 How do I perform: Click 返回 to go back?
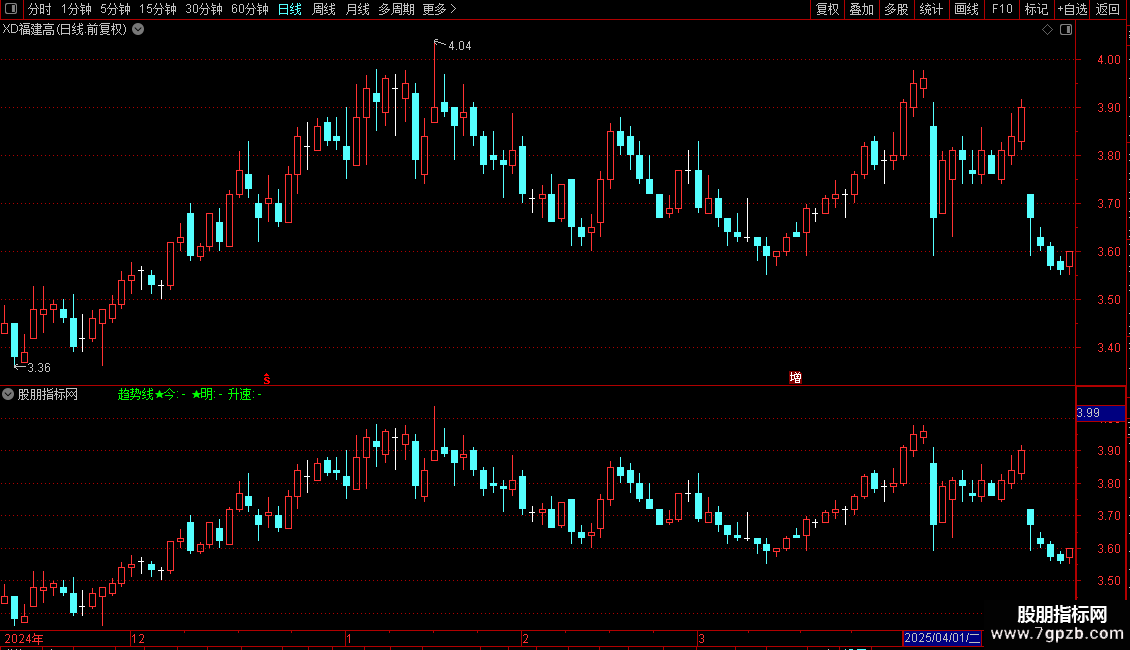[x=1108, y=9]
